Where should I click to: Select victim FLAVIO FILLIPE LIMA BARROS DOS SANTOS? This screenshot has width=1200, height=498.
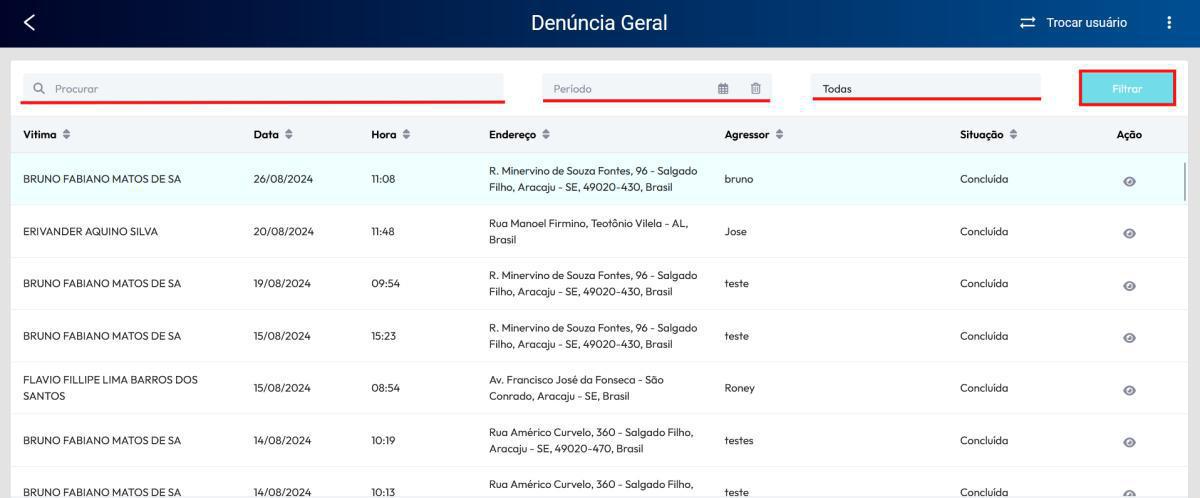(x=110, y=388)
